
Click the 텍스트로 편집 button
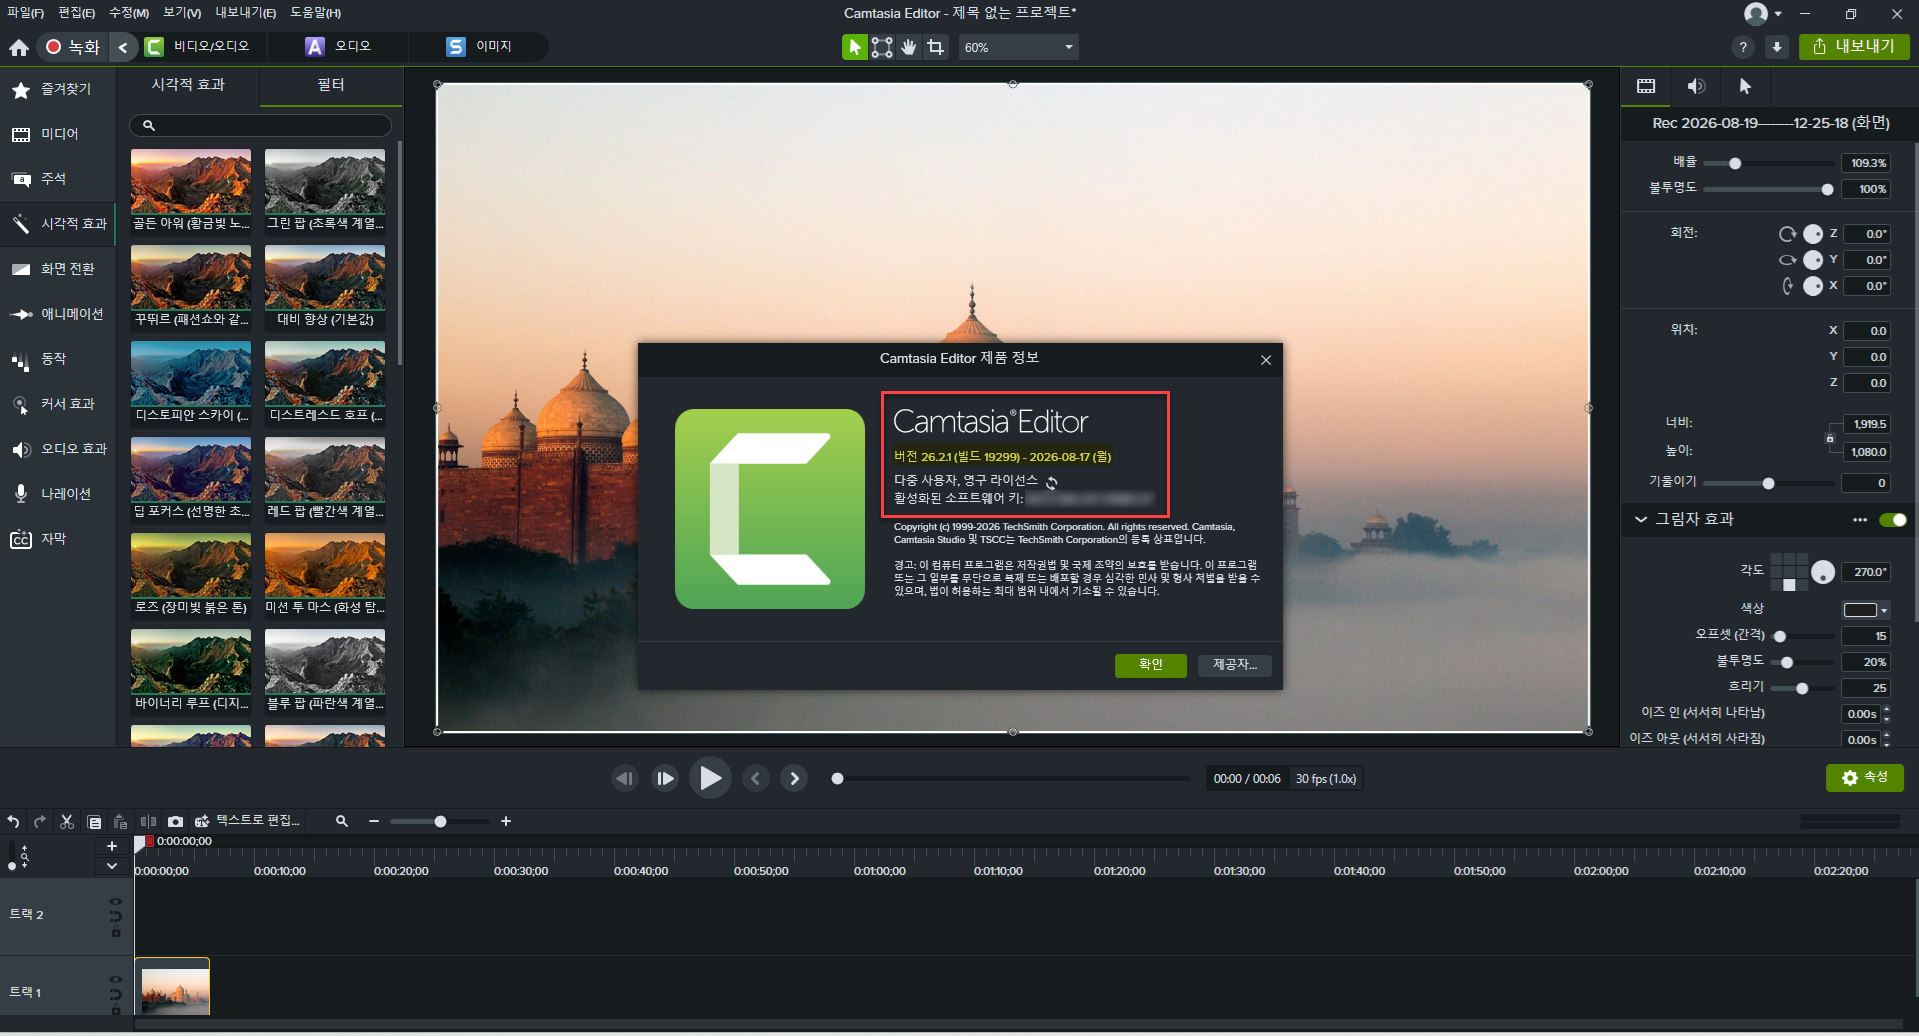click(x=248, y=821)
